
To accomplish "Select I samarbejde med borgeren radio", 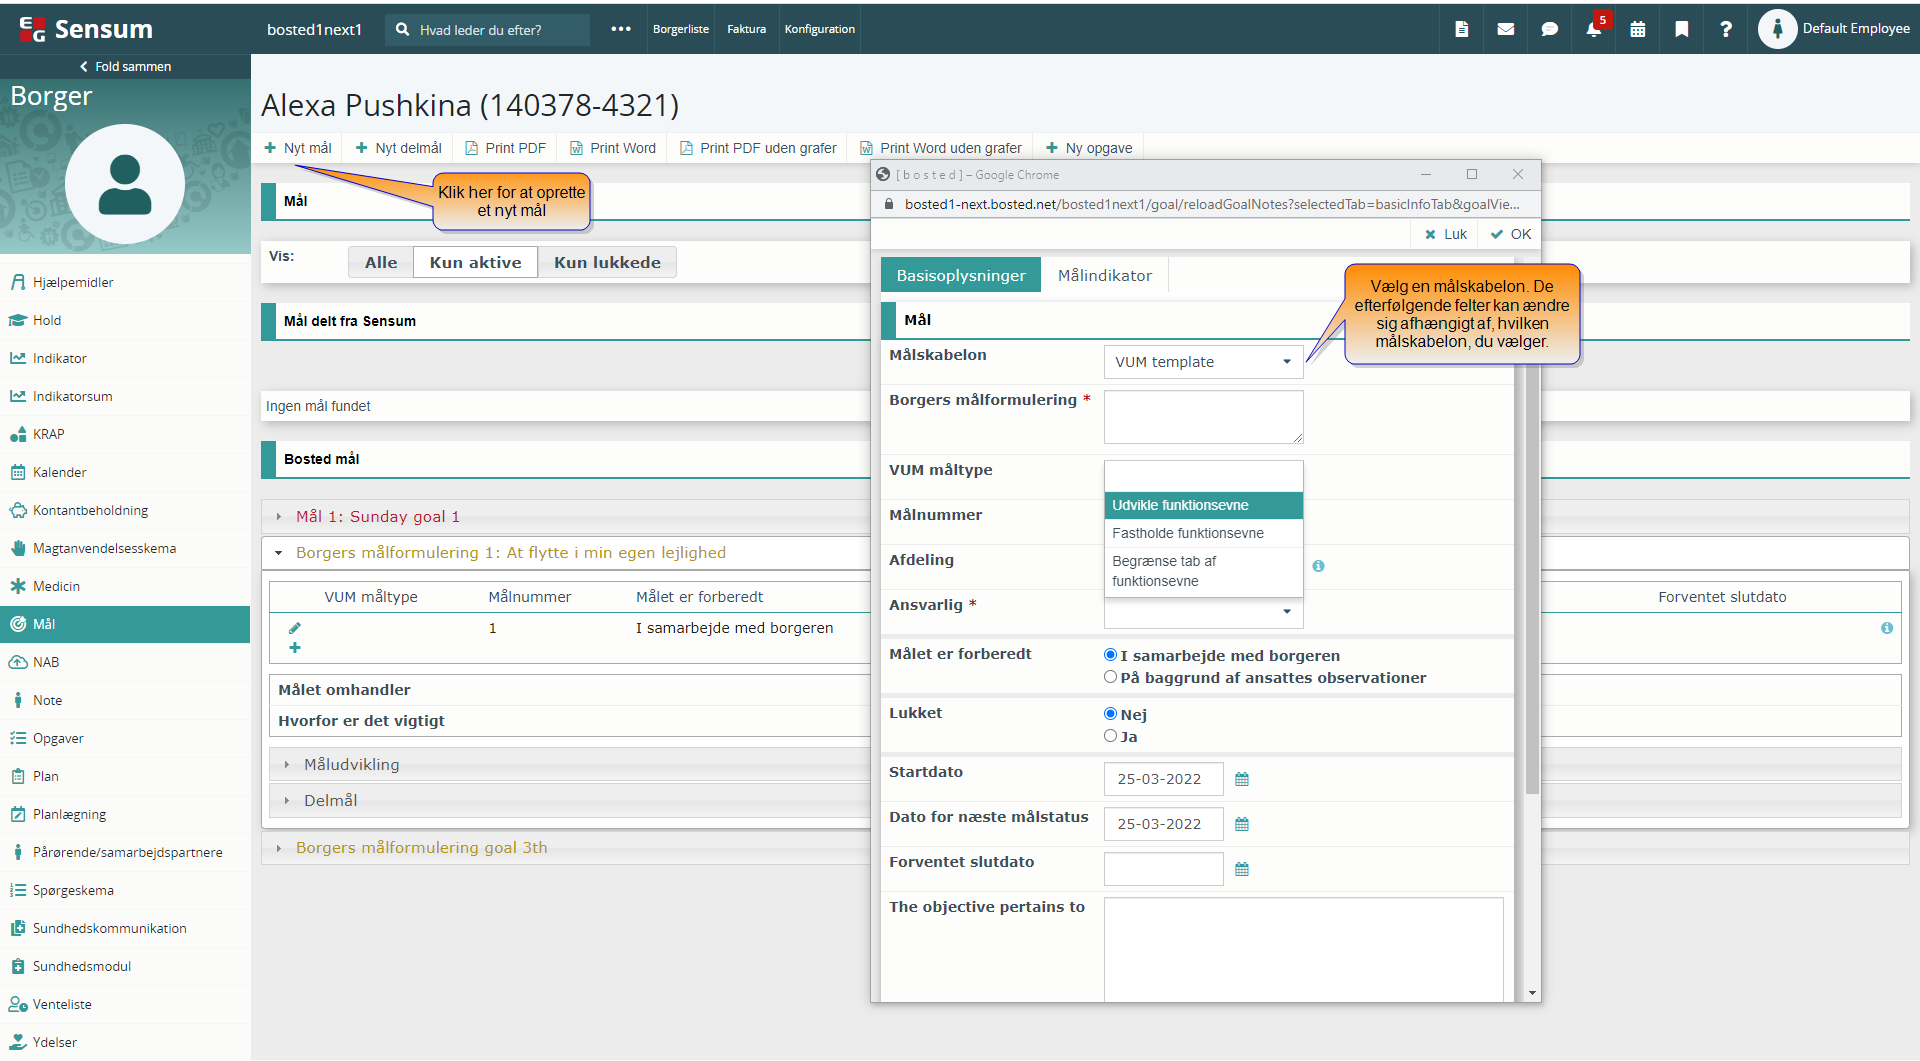I will 1110,655.
